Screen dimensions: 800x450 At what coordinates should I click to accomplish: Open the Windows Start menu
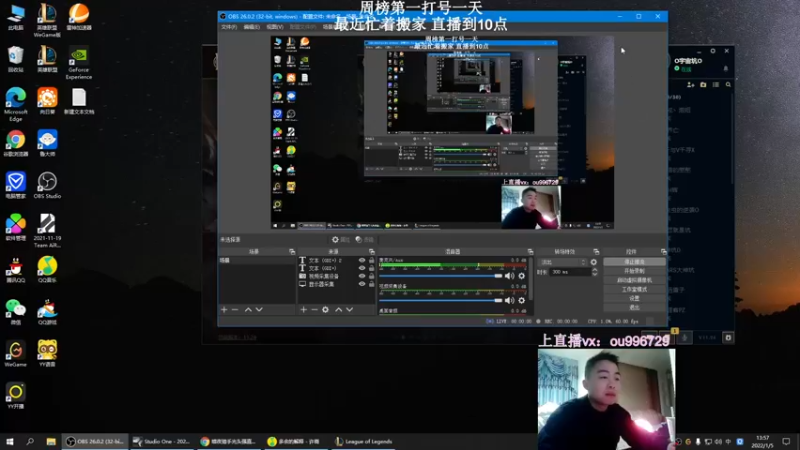point(10,441)
